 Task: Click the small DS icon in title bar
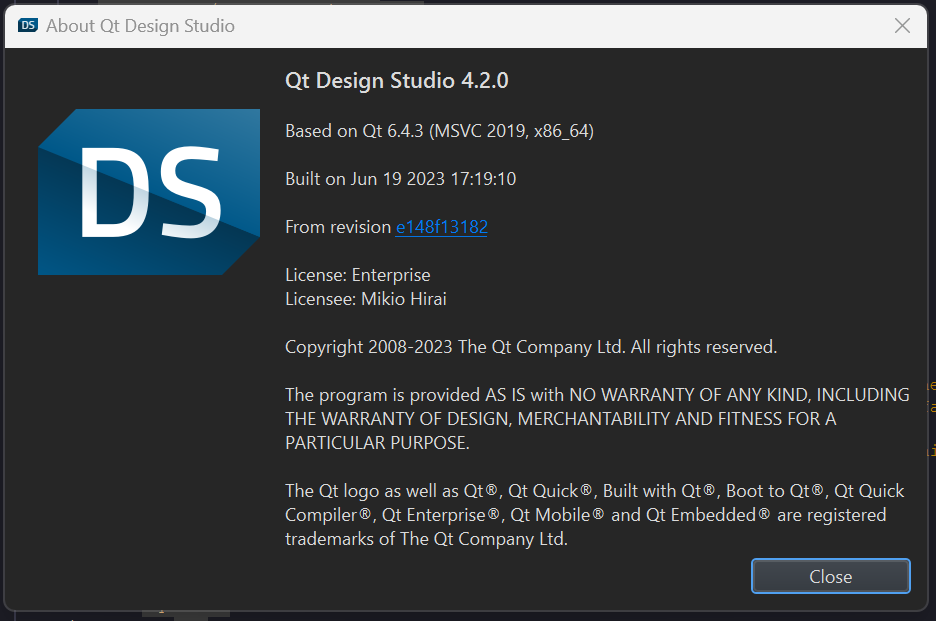27,25
